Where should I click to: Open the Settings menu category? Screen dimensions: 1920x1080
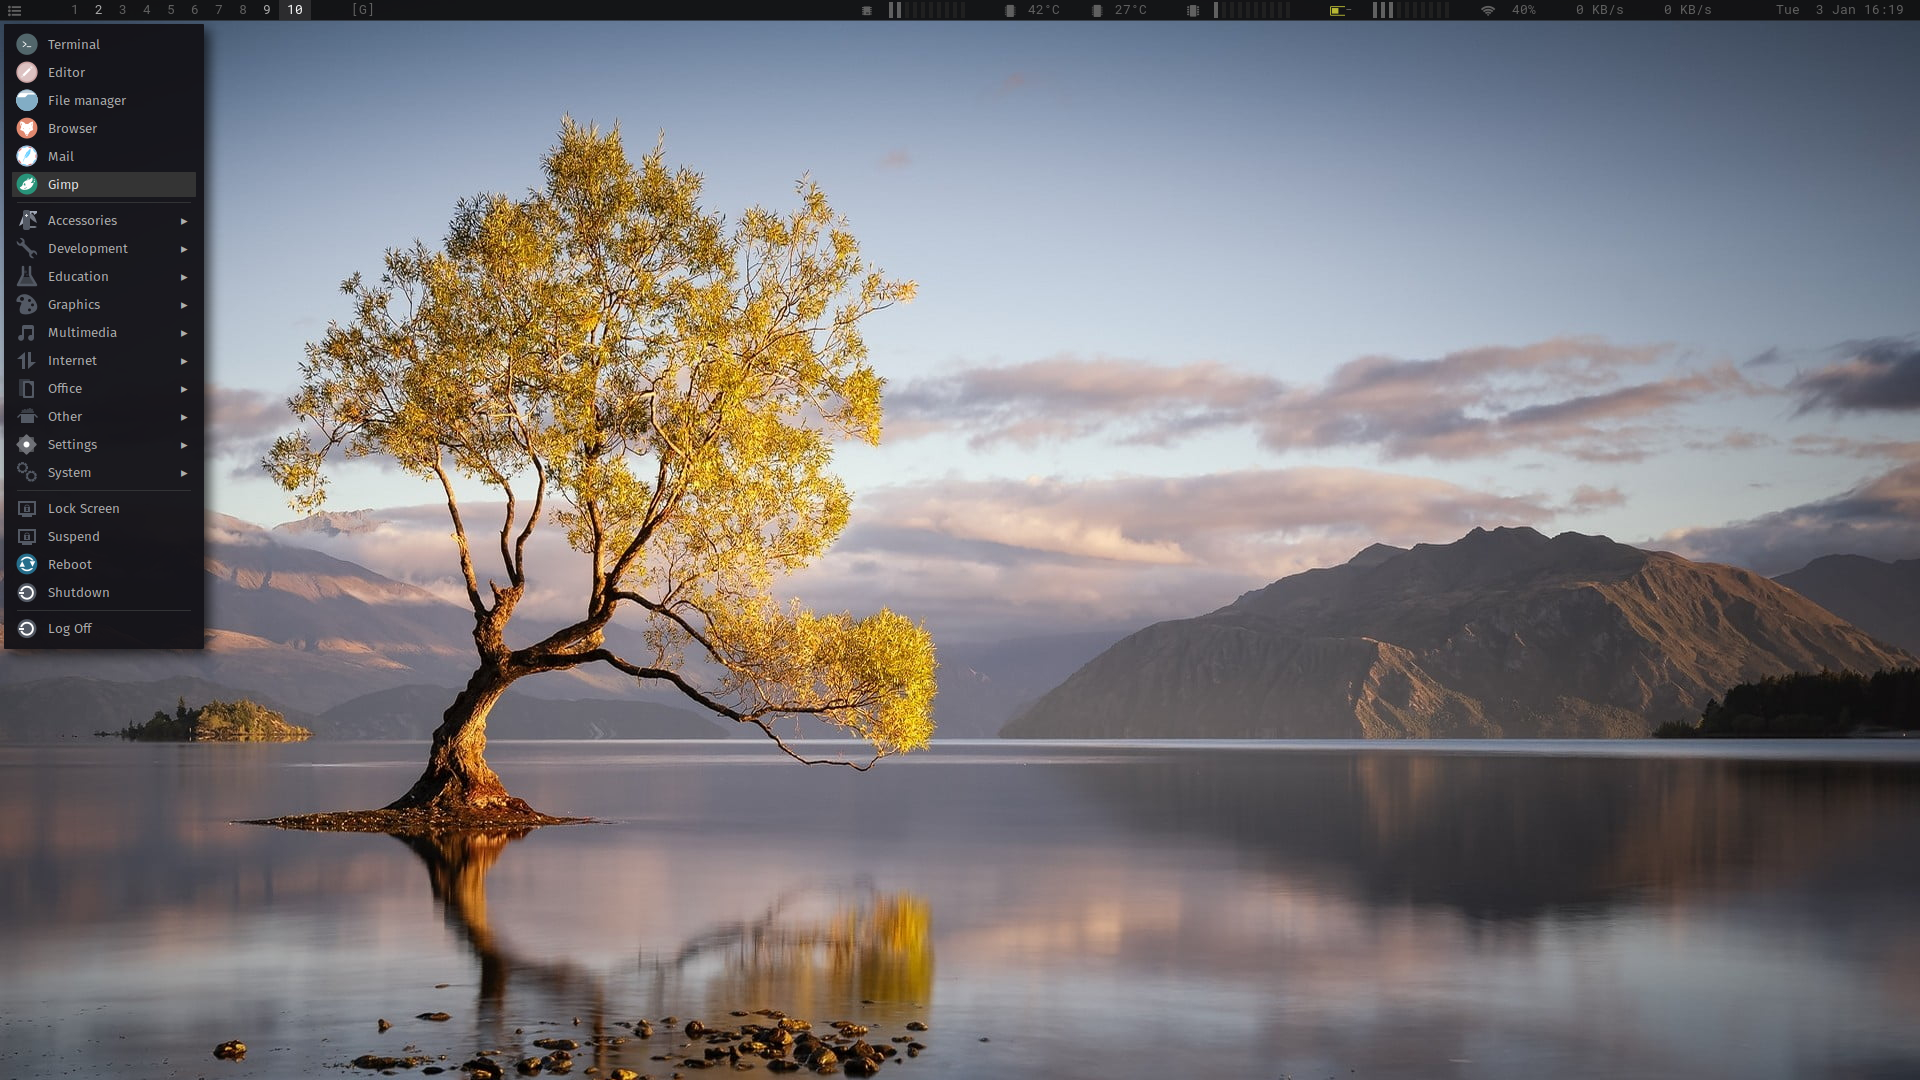(x=72, y=444)
